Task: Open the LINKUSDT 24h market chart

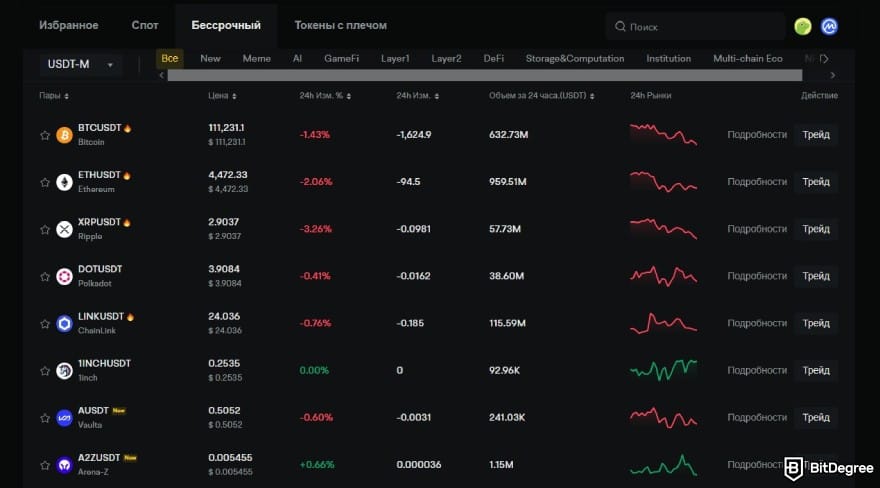Action: click(663, 324)
